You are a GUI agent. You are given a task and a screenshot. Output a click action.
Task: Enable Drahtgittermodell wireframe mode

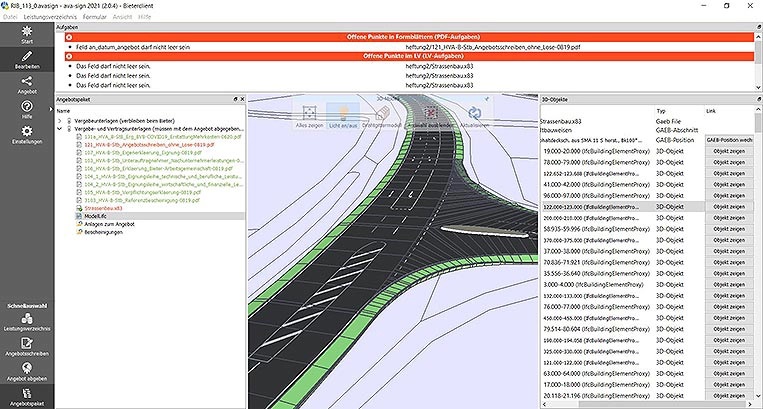pyautogui.click(x=382, y=117)
